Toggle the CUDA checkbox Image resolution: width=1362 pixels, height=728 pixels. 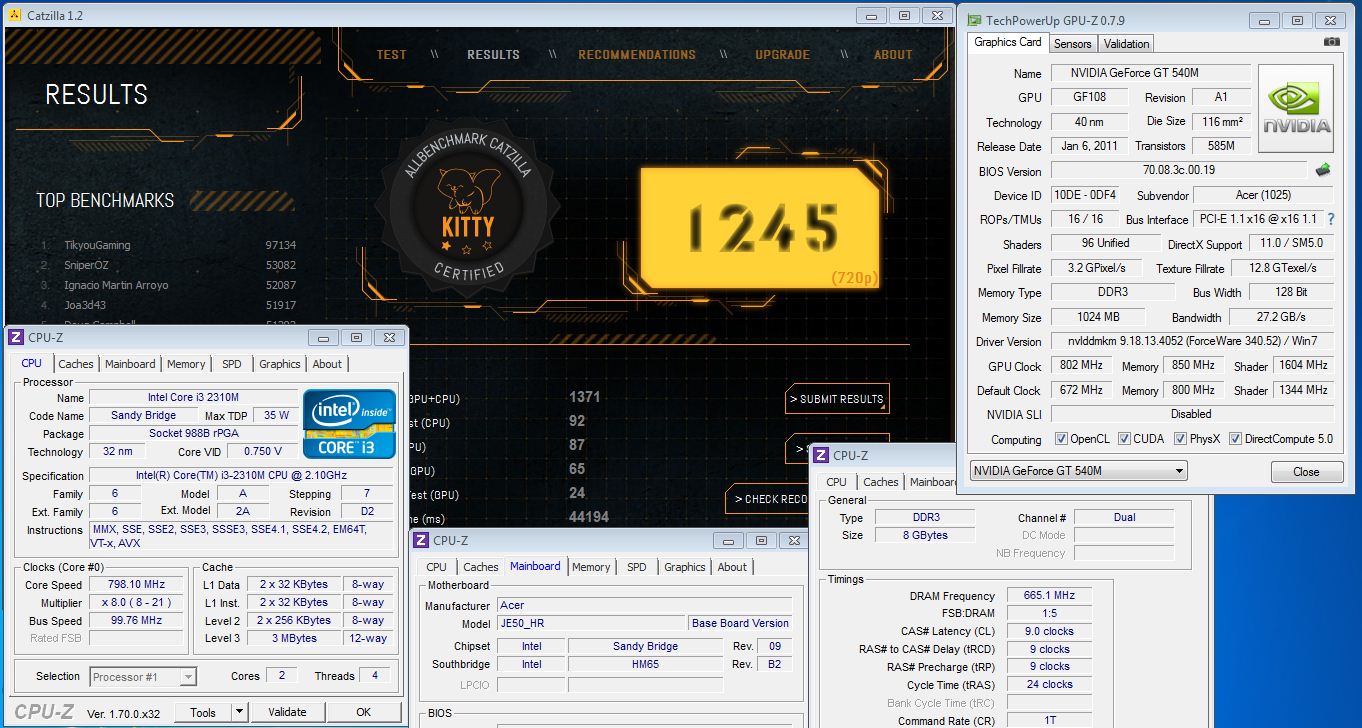tap(1125, 439)
